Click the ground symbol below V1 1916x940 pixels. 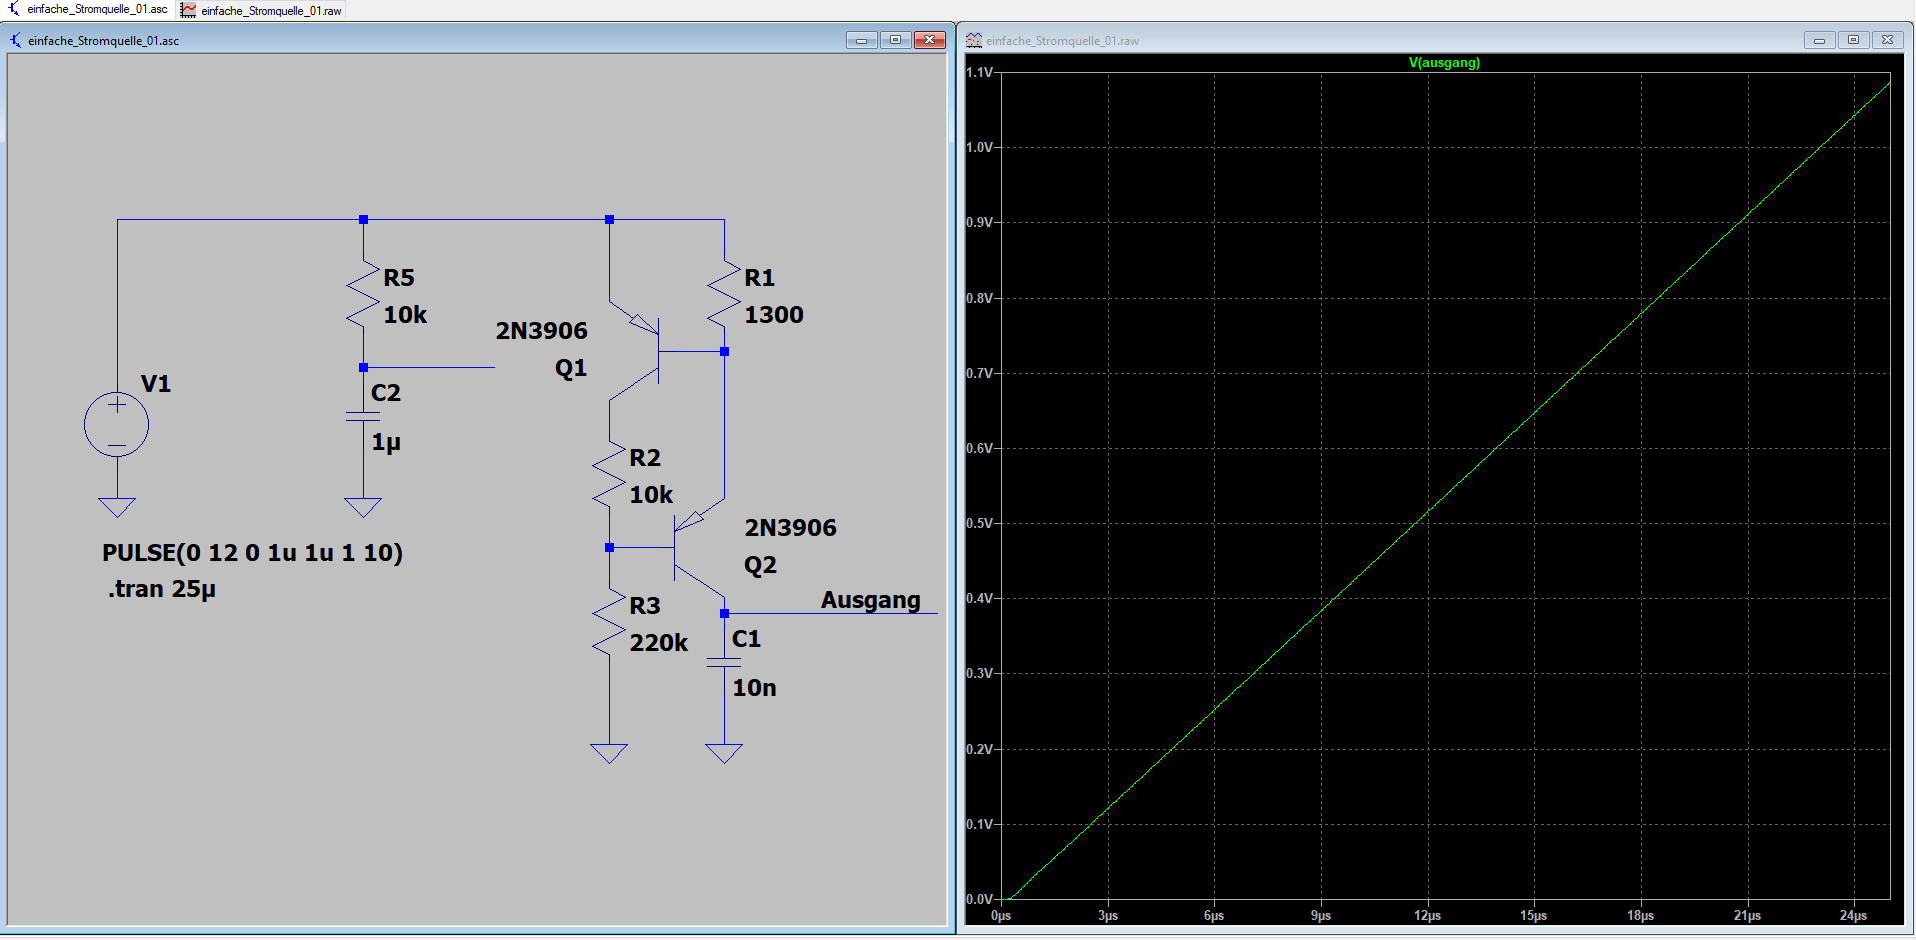point(117,507)
